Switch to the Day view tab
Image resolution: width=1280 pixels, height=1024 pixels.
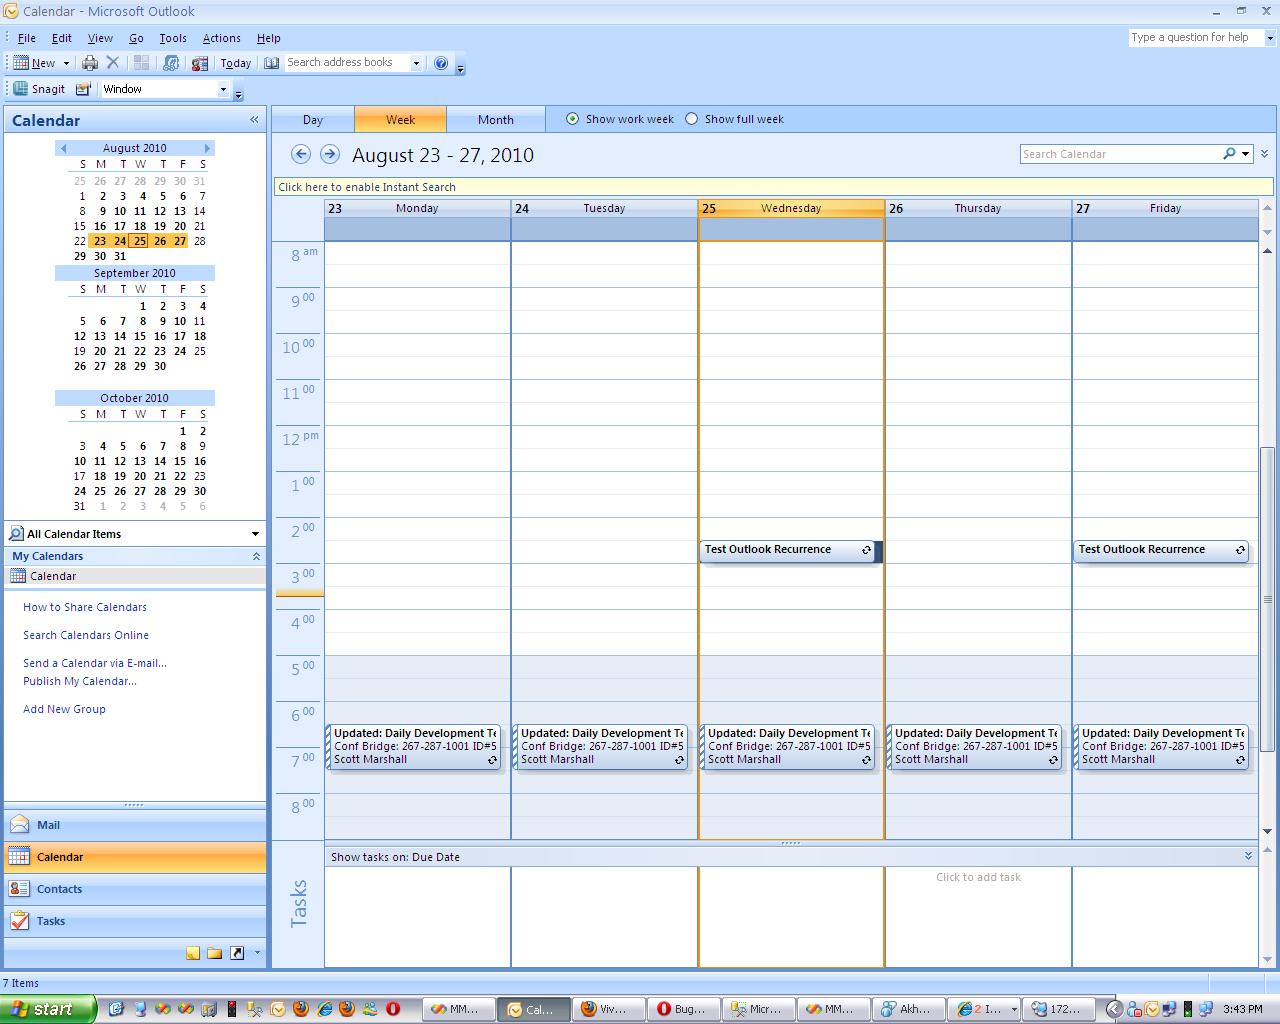pos(313,119)
